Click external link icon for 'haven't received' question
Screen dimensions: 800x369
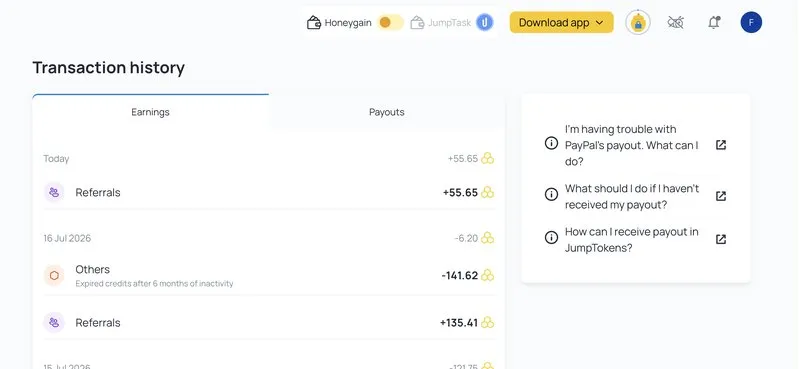pos(720,196)
